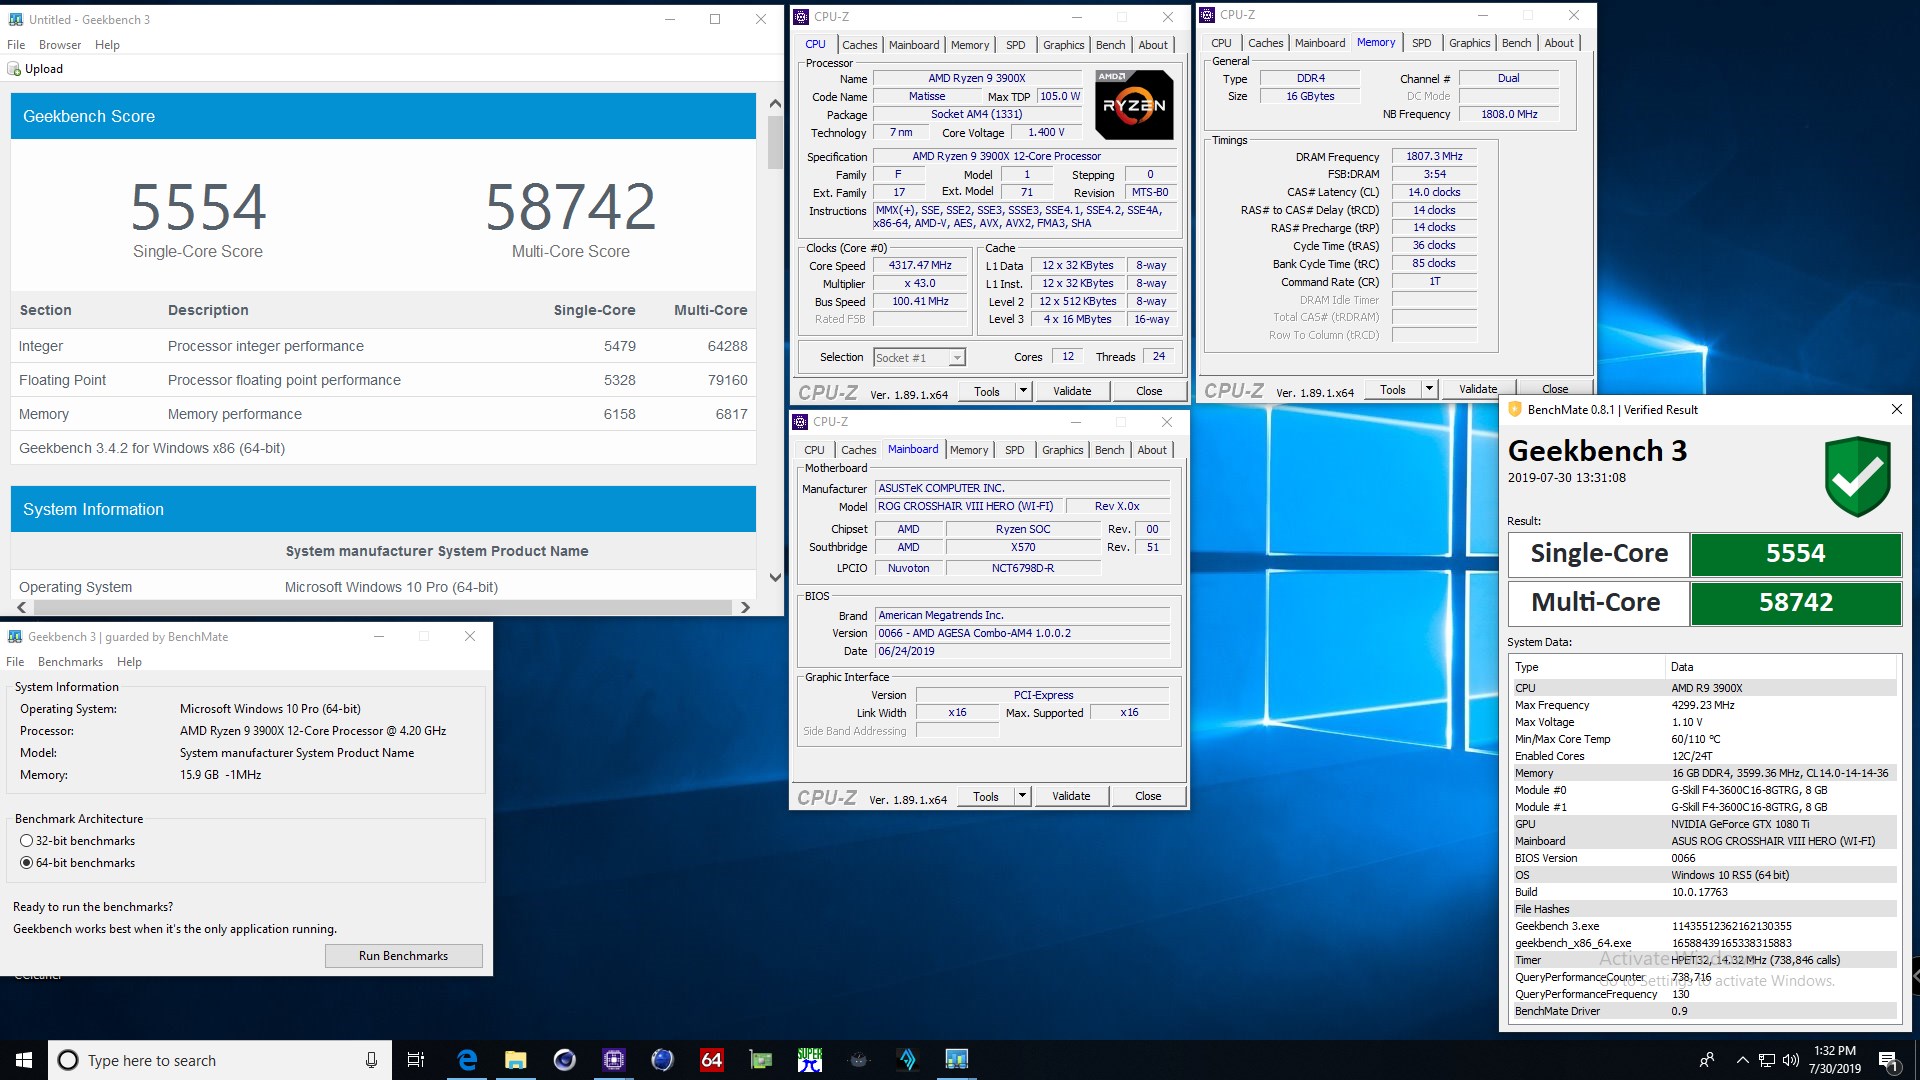Expand Tools dropdown in CPU-Z Mainboard window

(x=1023, y=796)
